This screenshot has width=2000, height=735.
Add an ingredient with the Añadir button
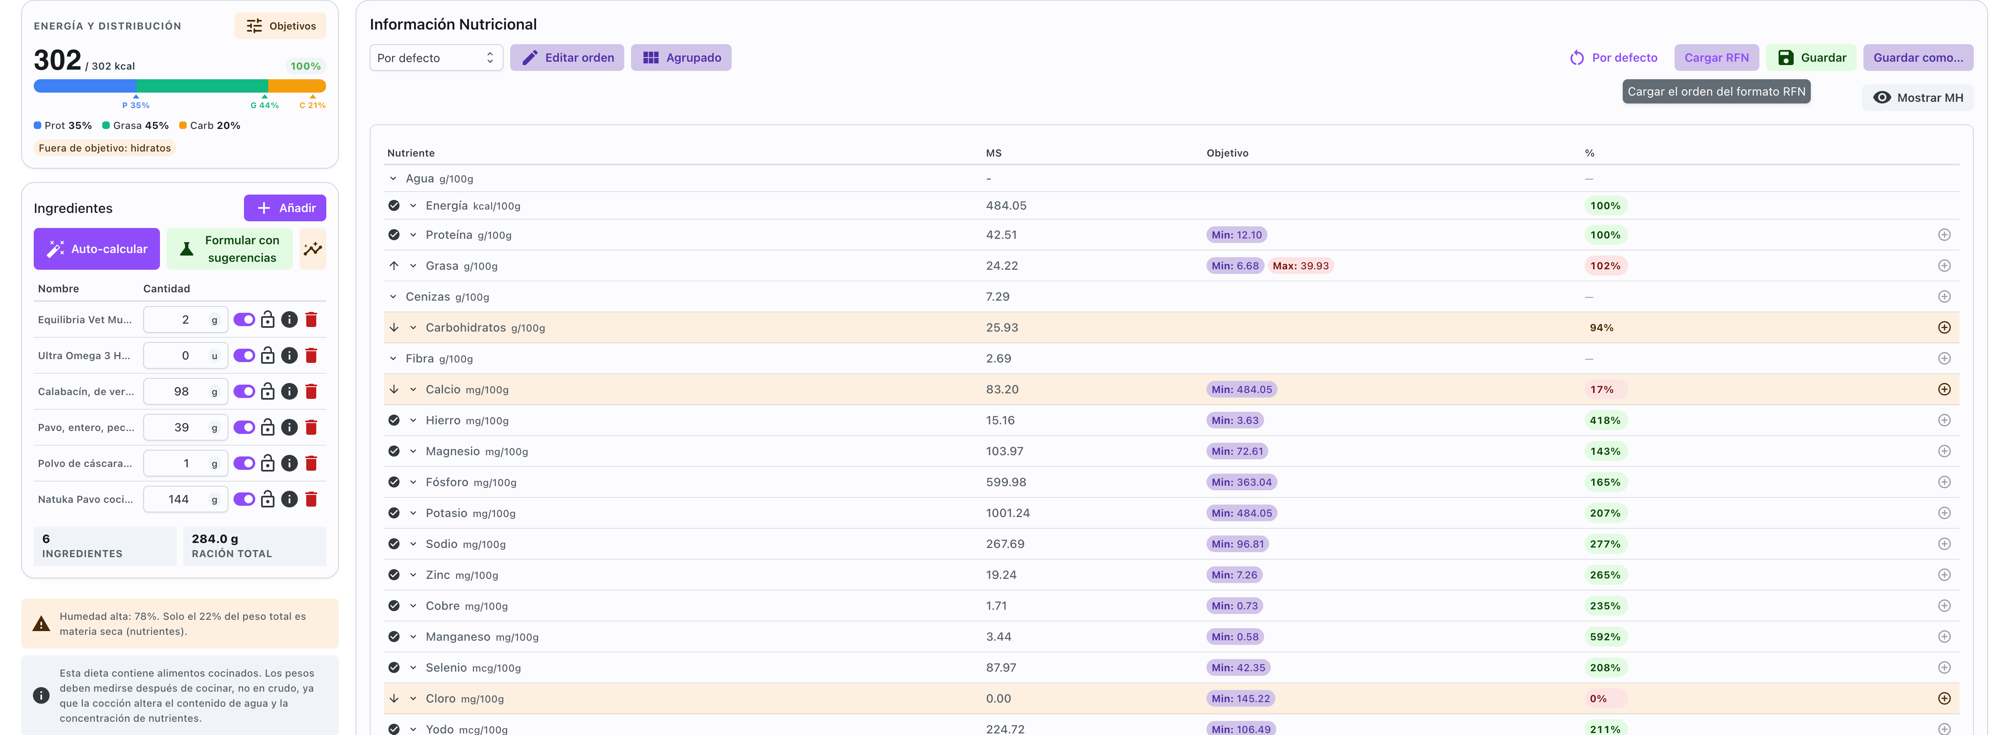[x=285, y=208]
